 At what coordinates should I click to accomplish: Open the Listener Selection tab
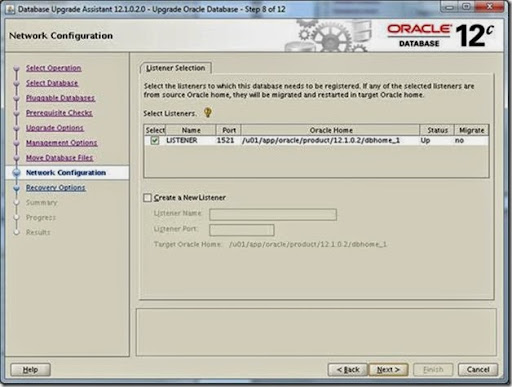tap(176, 68)
